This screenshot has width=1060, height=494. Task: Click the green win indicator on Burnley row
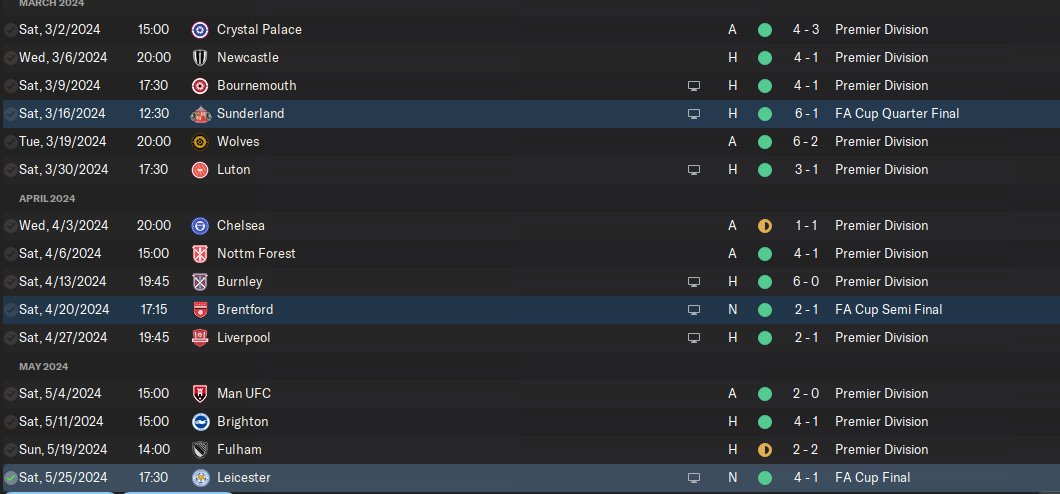click(765, 282)
